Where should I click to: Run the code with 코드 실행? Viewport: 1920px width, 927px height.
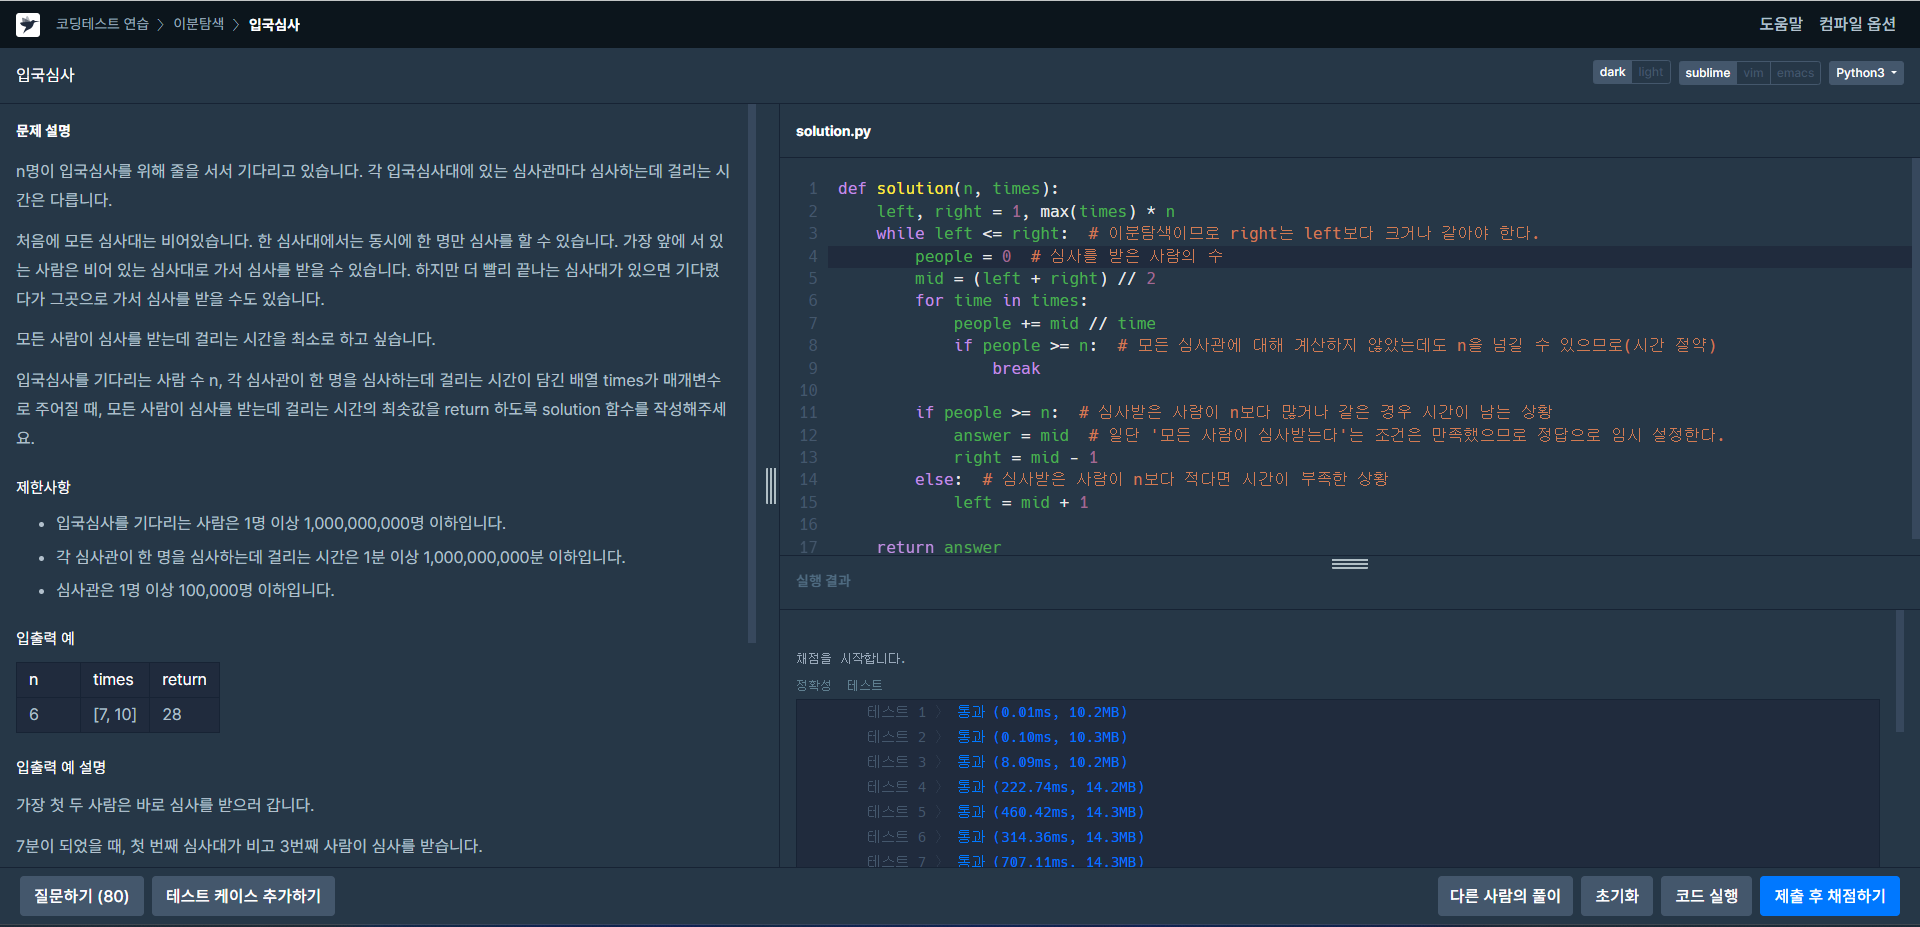(1706, 896)
